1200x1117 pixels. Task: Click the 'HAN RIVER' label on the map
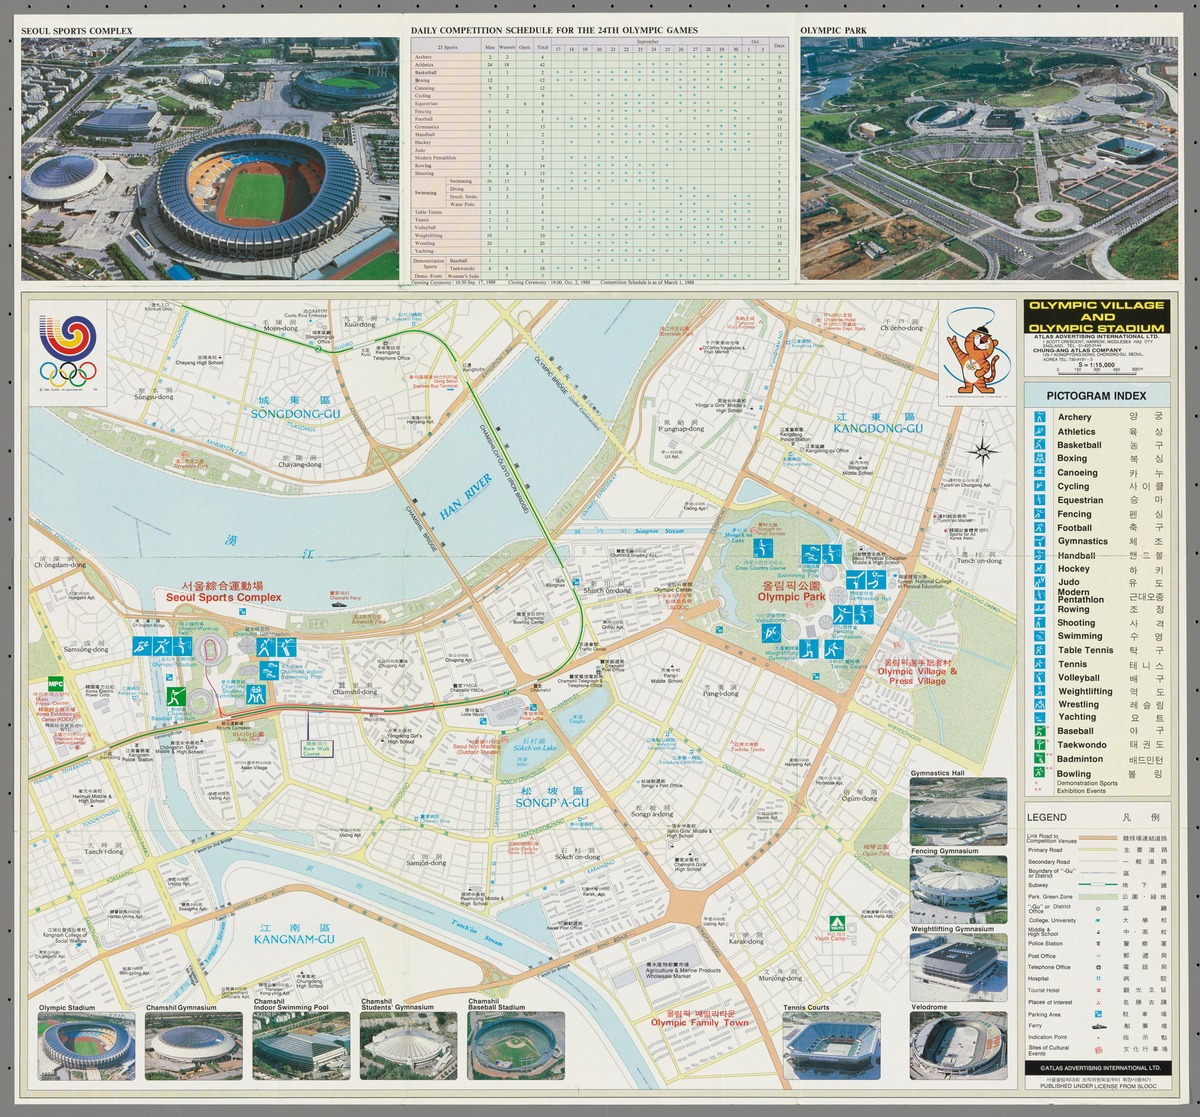pyautogui.click(x=466, y=498)
